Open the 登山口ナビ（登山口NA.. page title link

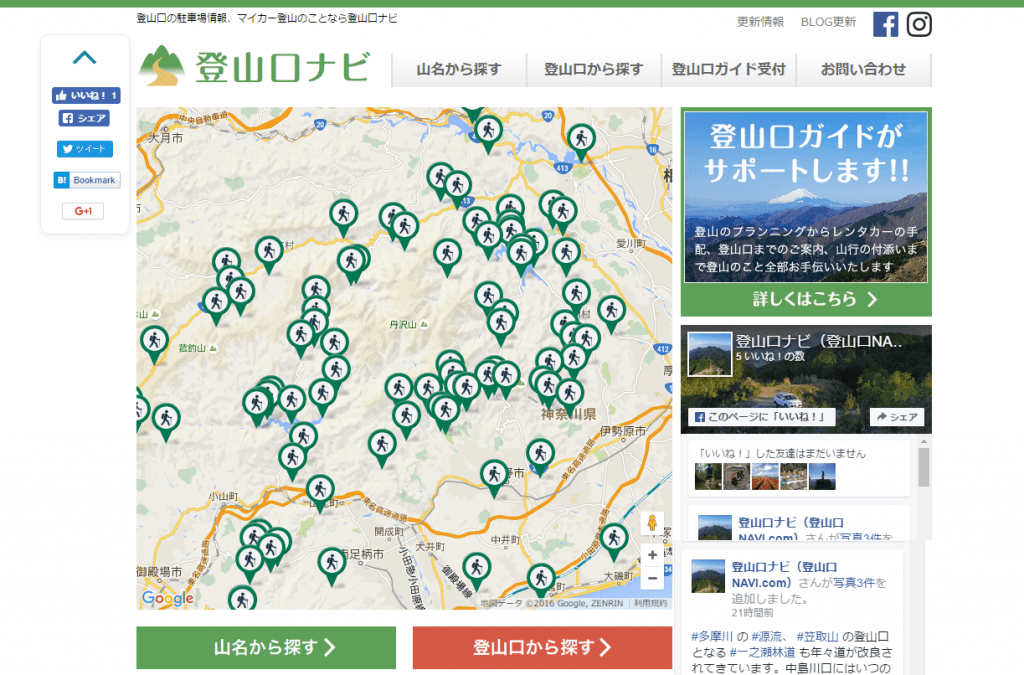818,341
